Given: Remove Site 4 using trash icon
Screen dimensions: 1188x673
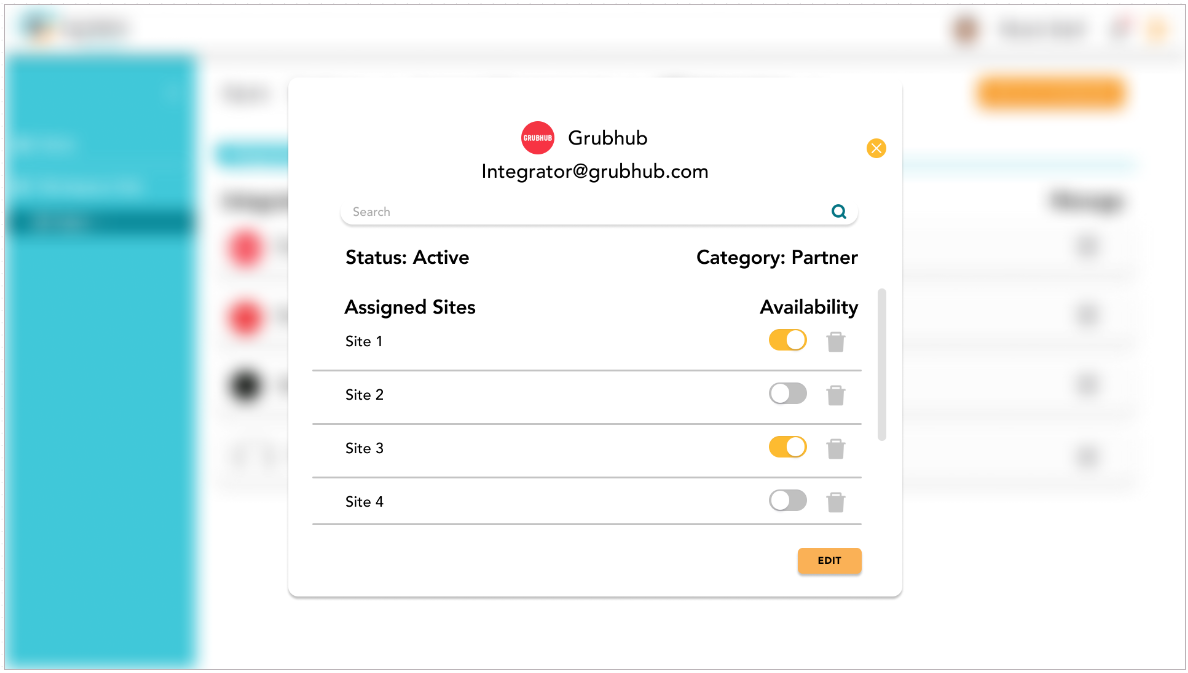Looking at the screenshot, I should (836, 502).
